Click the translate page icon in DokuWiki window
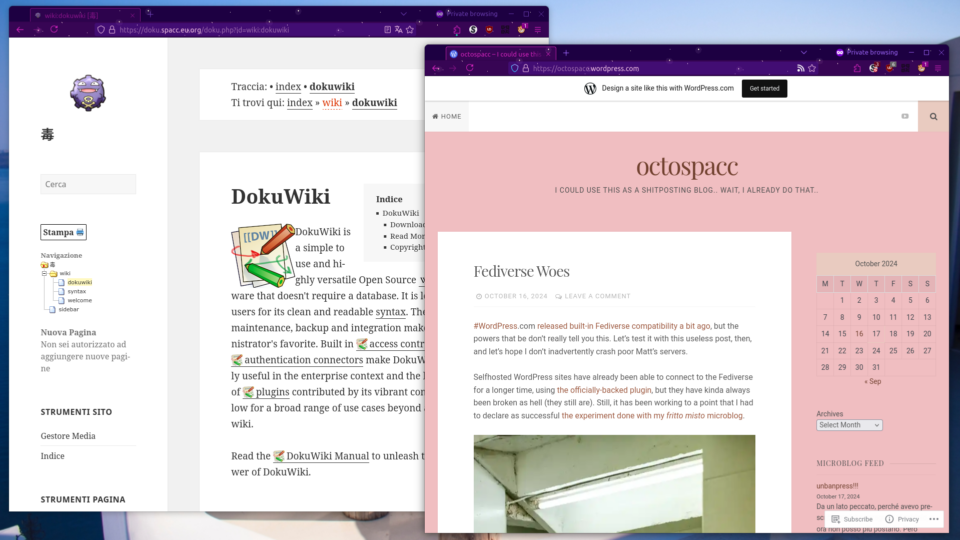This screenshot has height=540, width=960. click(399, 29)
